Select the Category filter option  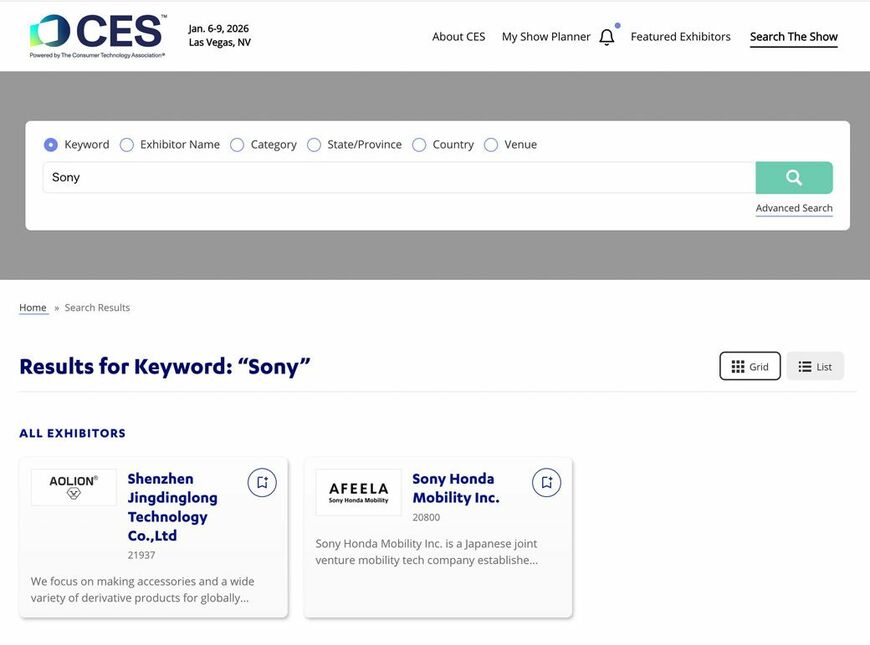[237, 144]
